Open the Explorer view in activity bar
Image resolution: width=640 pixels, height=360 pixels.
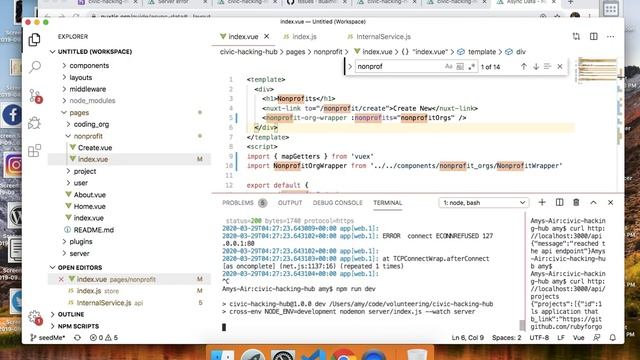[35, 40]
